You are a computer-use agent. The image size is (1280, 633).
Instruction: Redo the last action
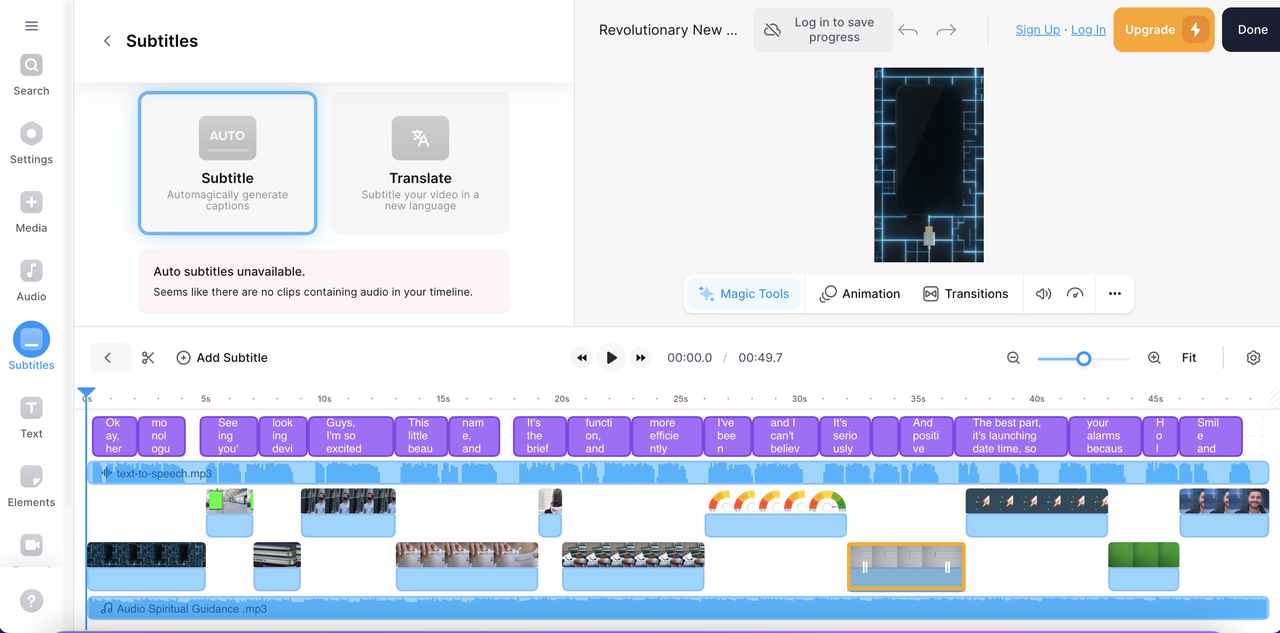click(946, 30)
